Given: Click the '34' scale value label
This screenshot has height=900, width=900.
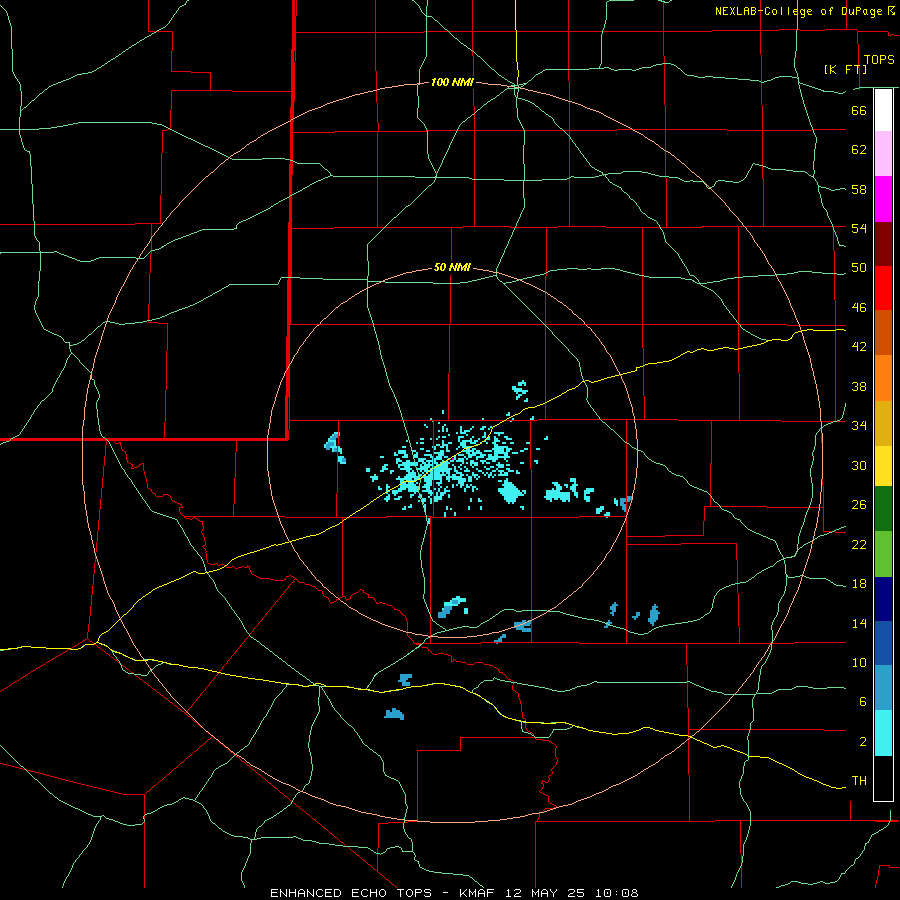Looking at the screenshot, I should click(859, 426).
